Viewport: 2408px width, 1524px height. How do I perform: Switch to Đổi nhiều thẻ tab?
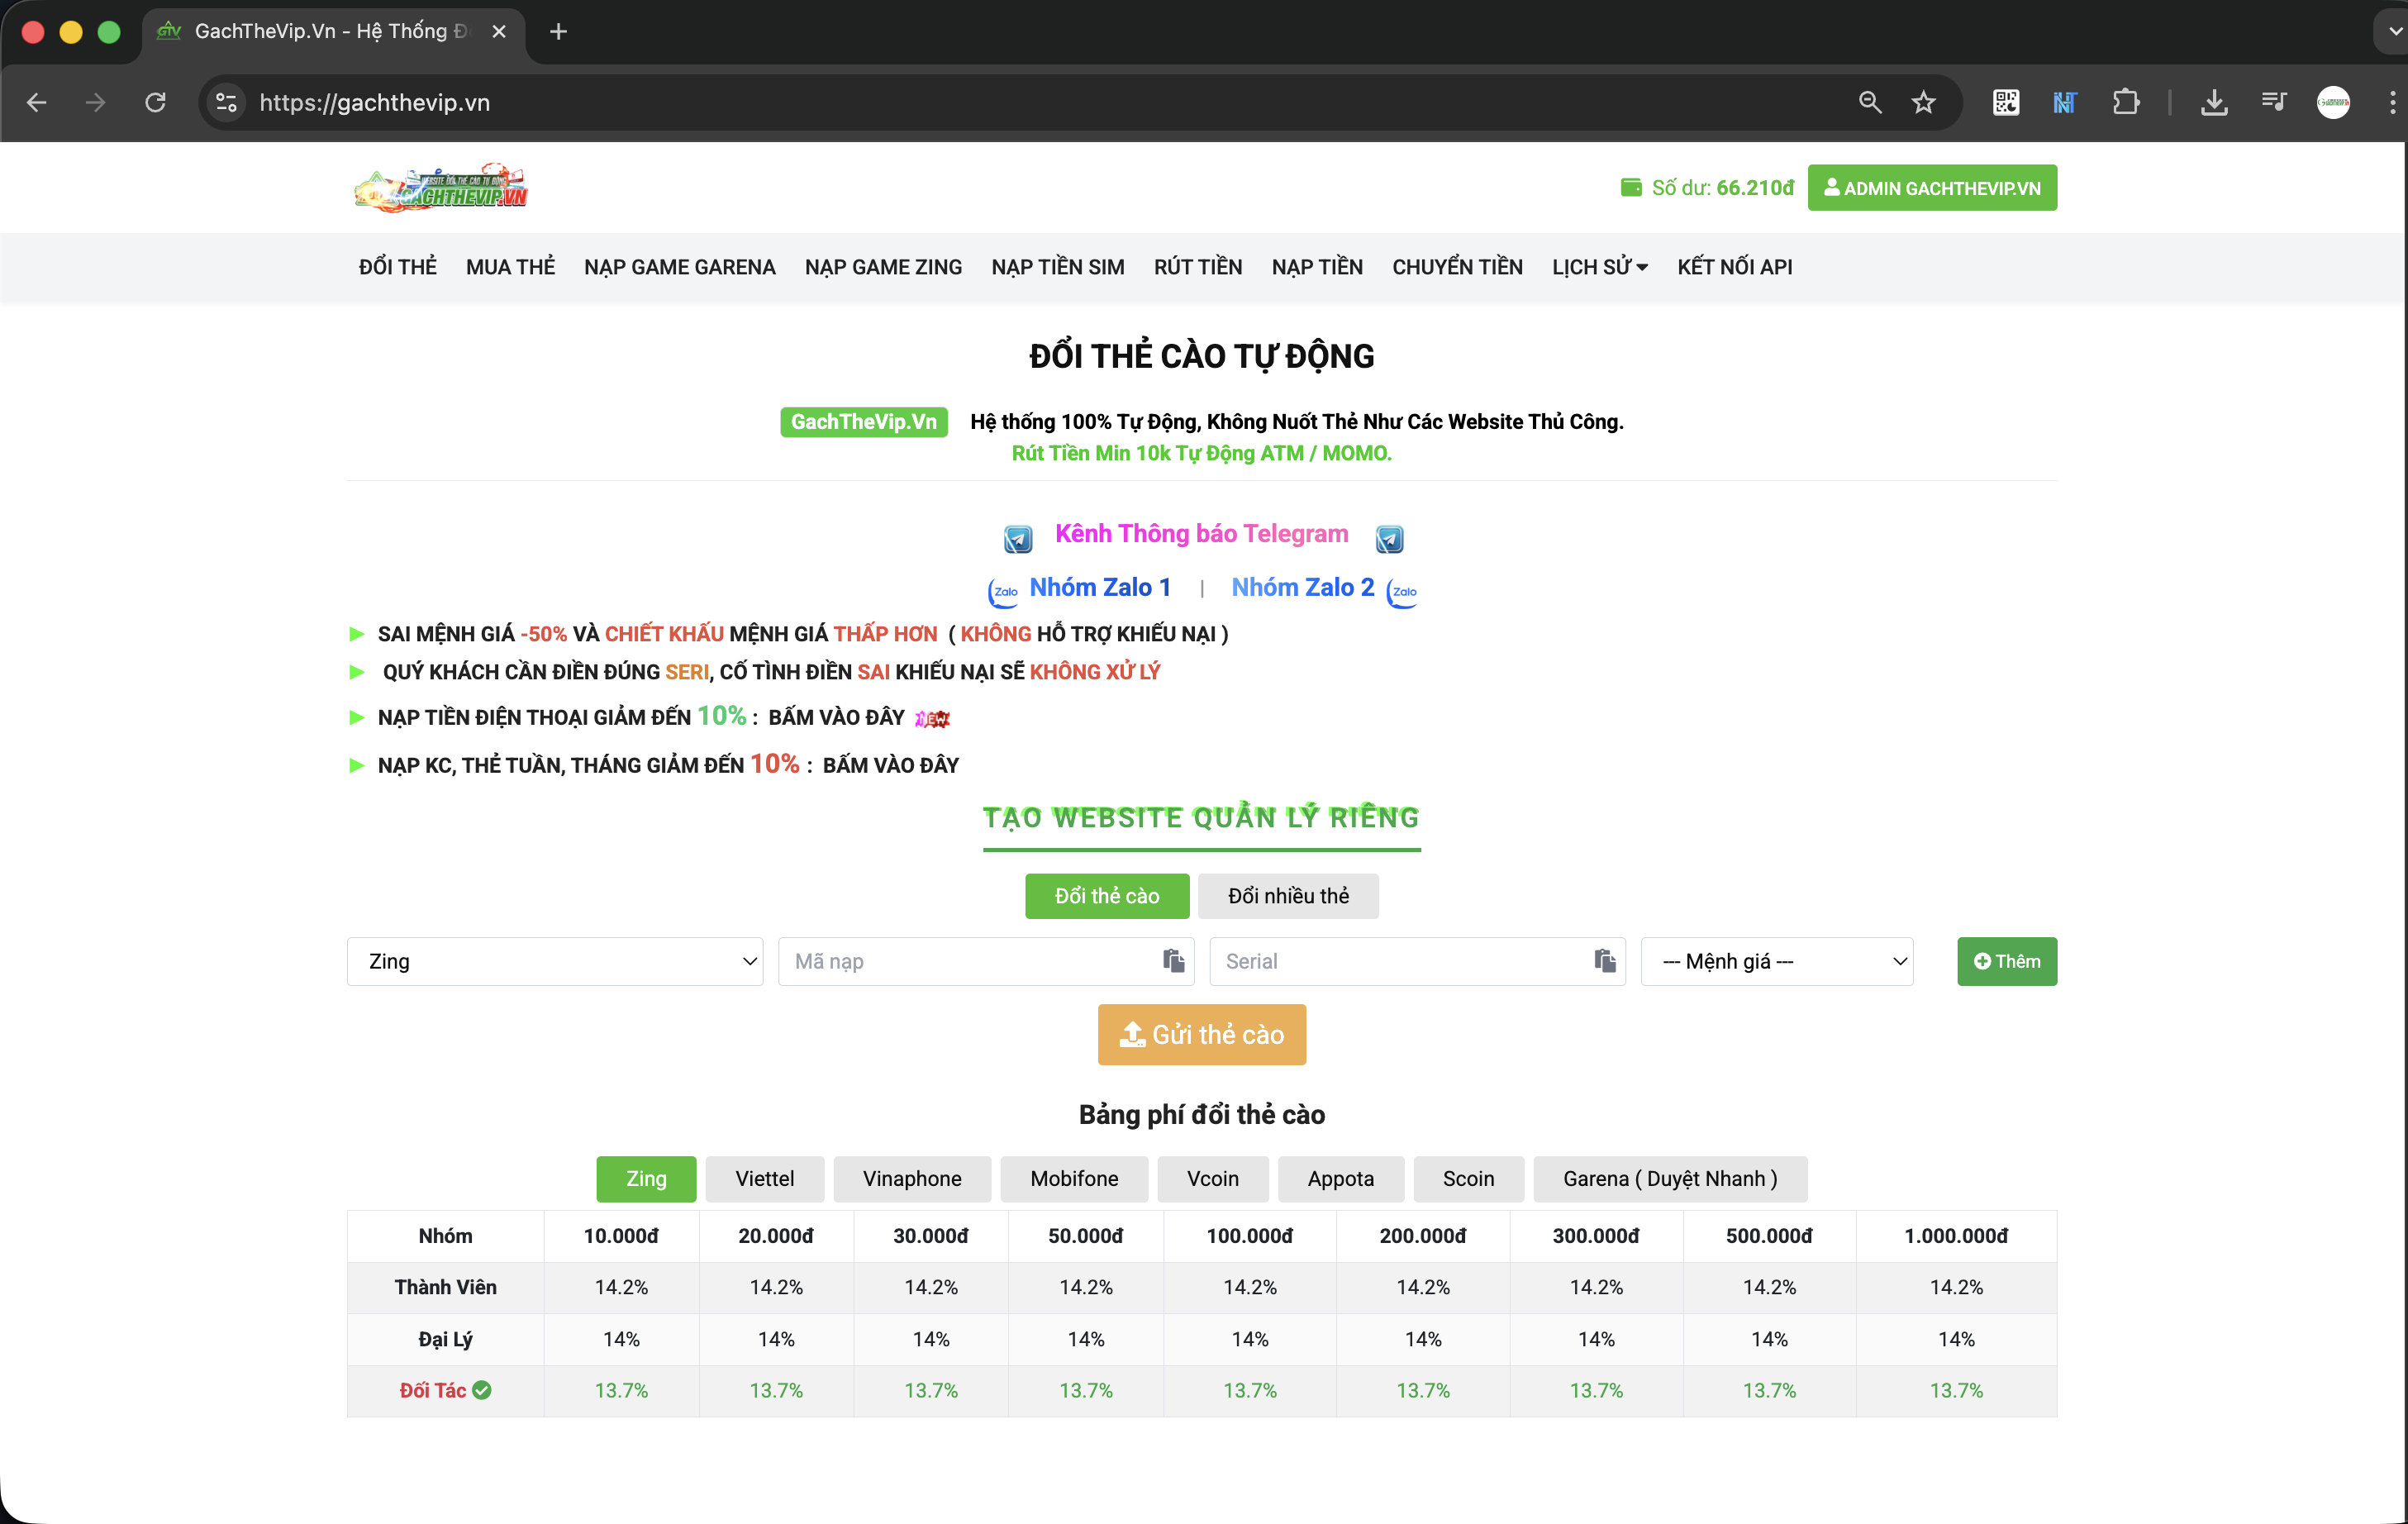click(1288, 896)
